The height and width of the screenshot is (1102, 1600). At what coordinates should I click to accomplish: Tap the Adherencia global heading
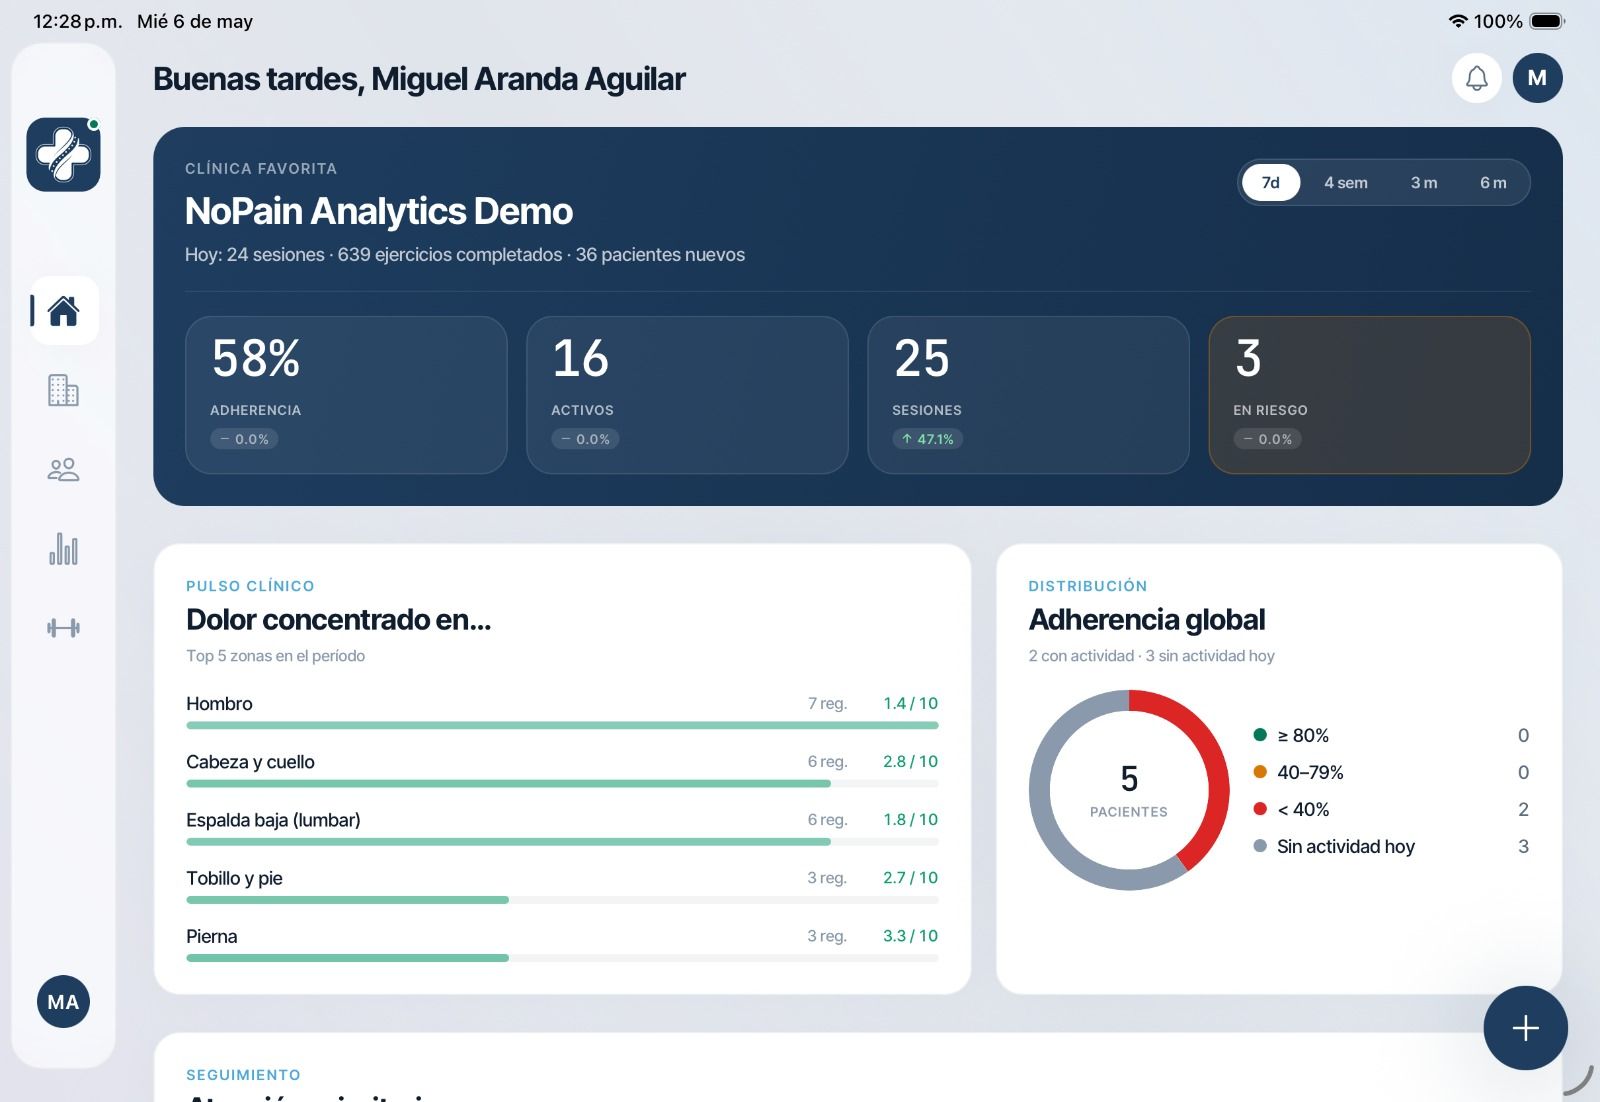point(1147,620)
